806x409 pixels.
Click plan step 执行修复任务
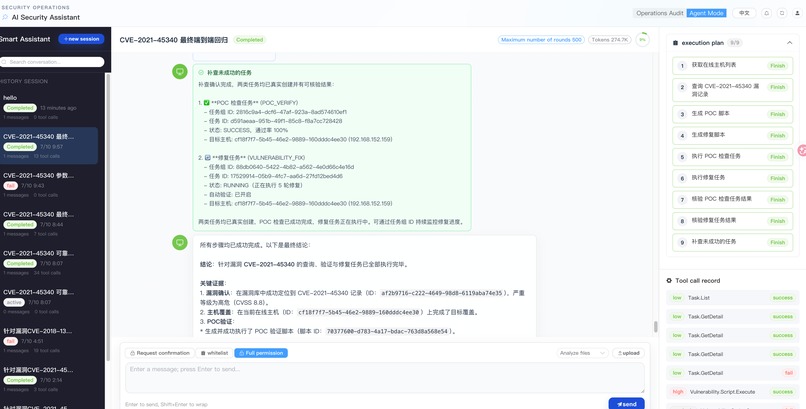pyautogui.click(x=732, y=178)
